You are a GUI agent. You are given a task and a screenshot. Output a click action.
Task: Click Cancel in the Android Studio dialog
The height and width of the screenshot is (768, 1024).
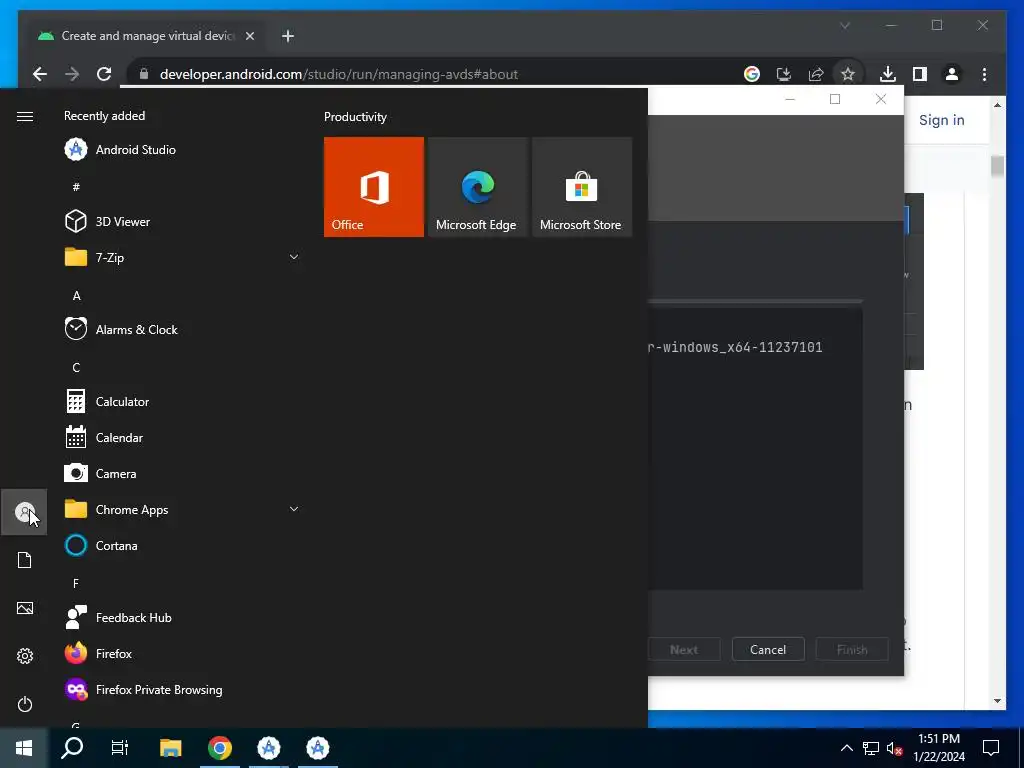pos(768,650)
